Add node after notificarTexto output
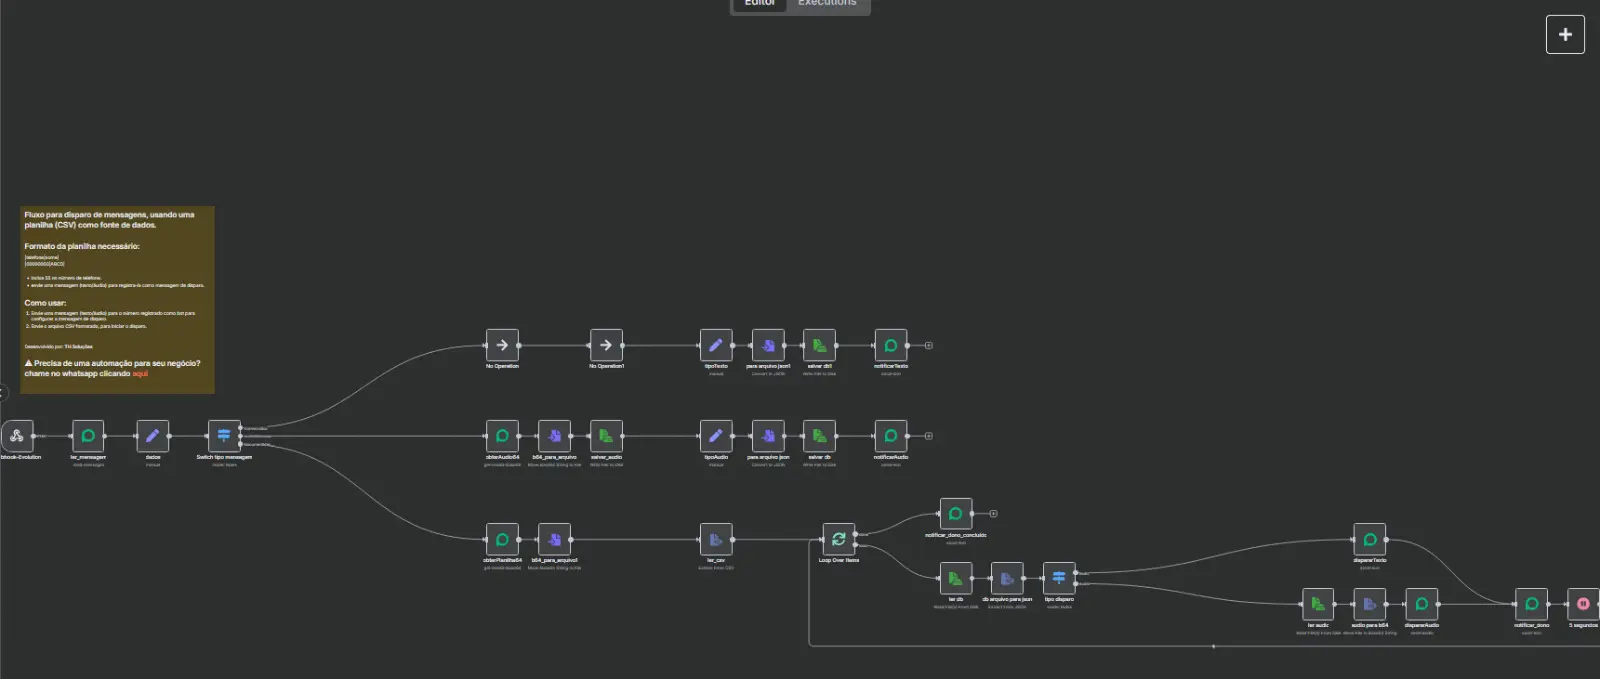This screenshot has width=1600, height=679. click(x=929, y=346)
